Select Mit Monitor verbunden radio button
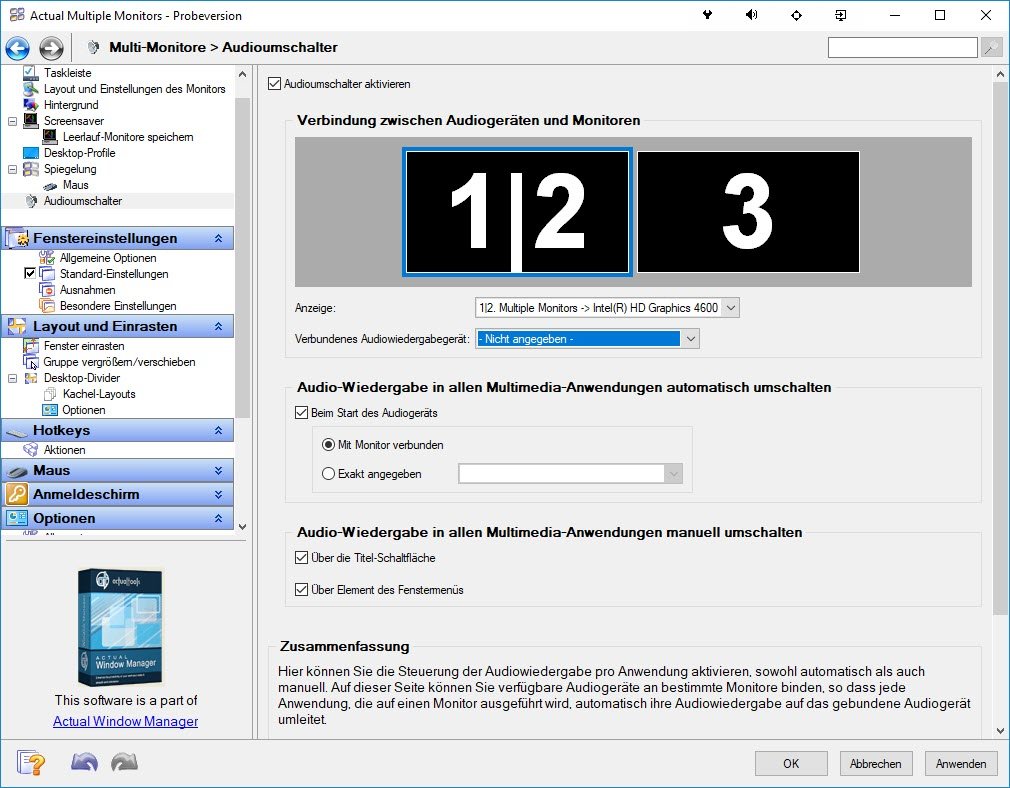Viewport: 1010px width, 788px height. (x=329, y=445)
